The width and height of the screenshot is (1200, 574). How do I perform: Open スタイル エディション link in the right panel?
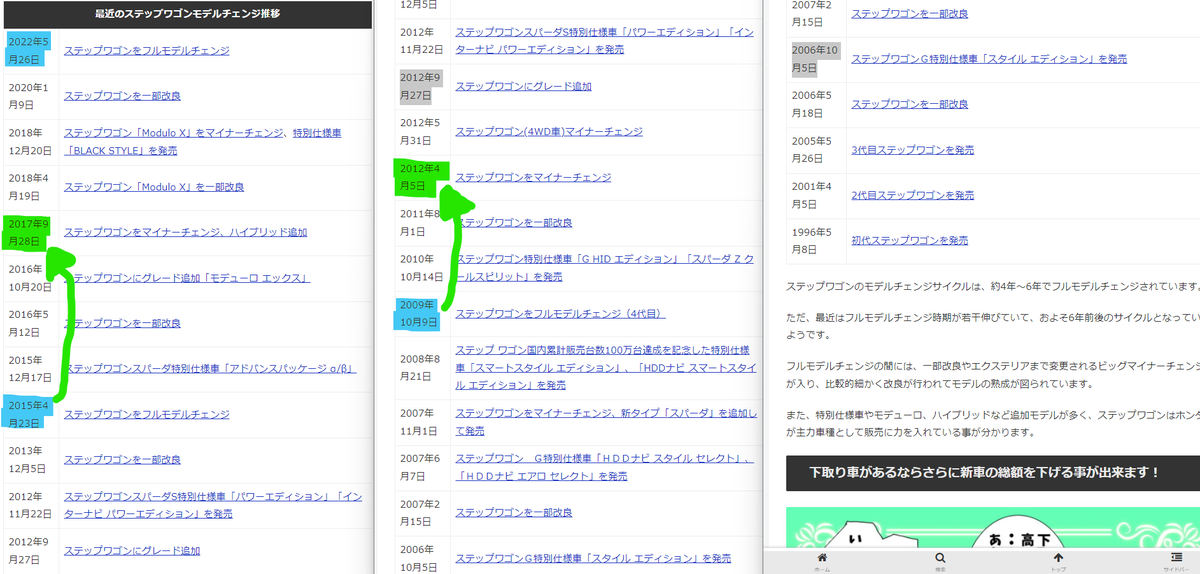pos(989,59)
